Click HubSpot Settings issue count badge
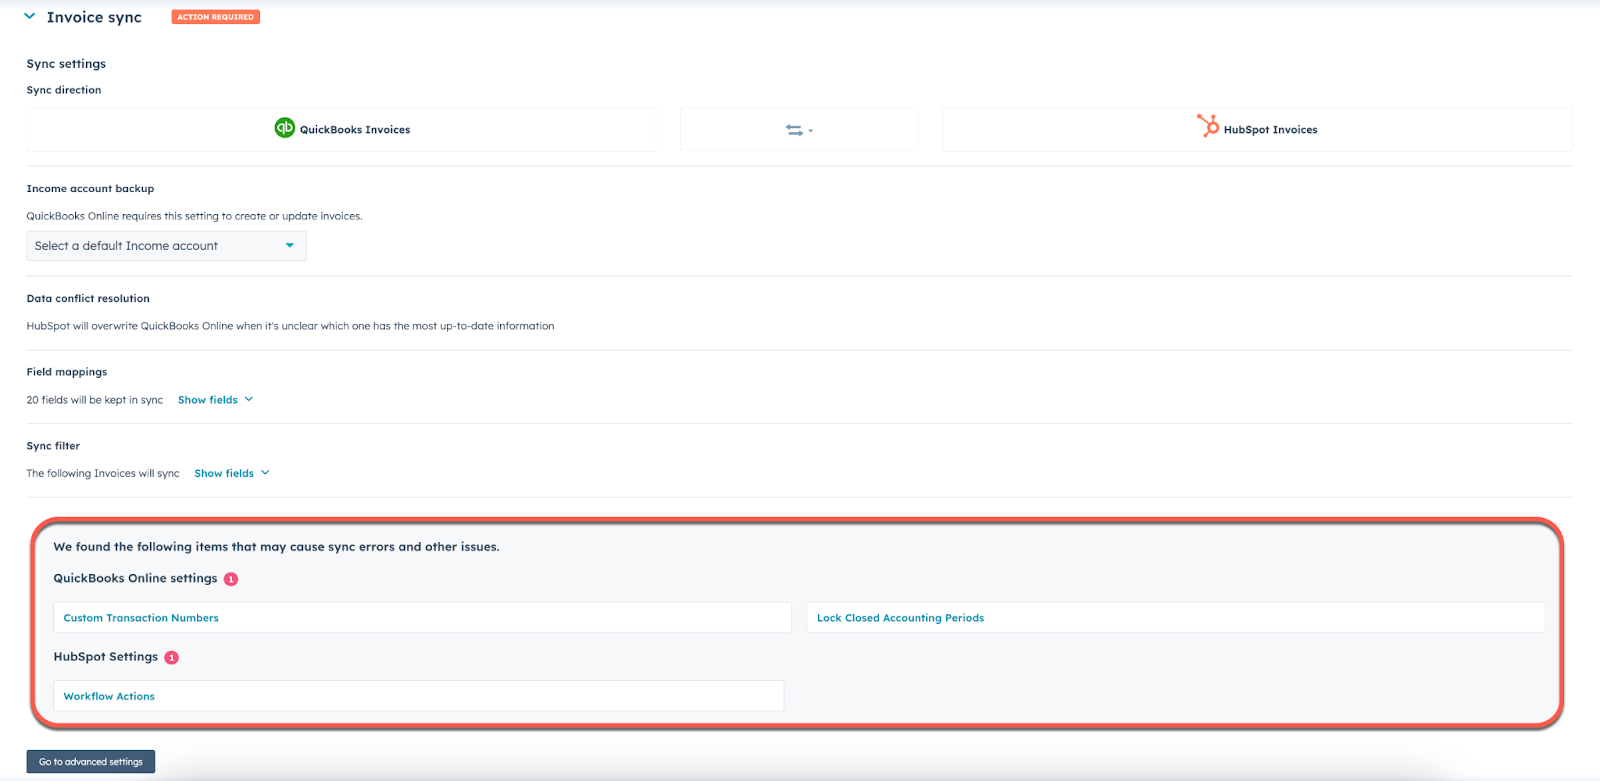 point(172,657)
